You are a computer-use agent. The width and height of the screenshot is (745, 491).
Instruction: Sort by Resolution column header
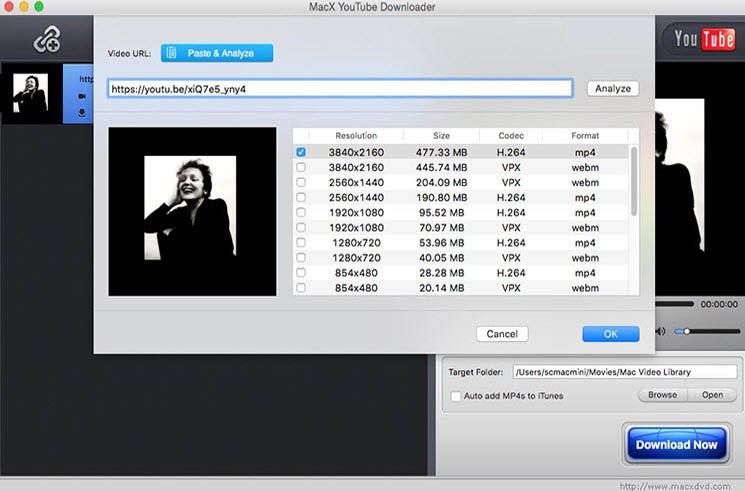356,135
